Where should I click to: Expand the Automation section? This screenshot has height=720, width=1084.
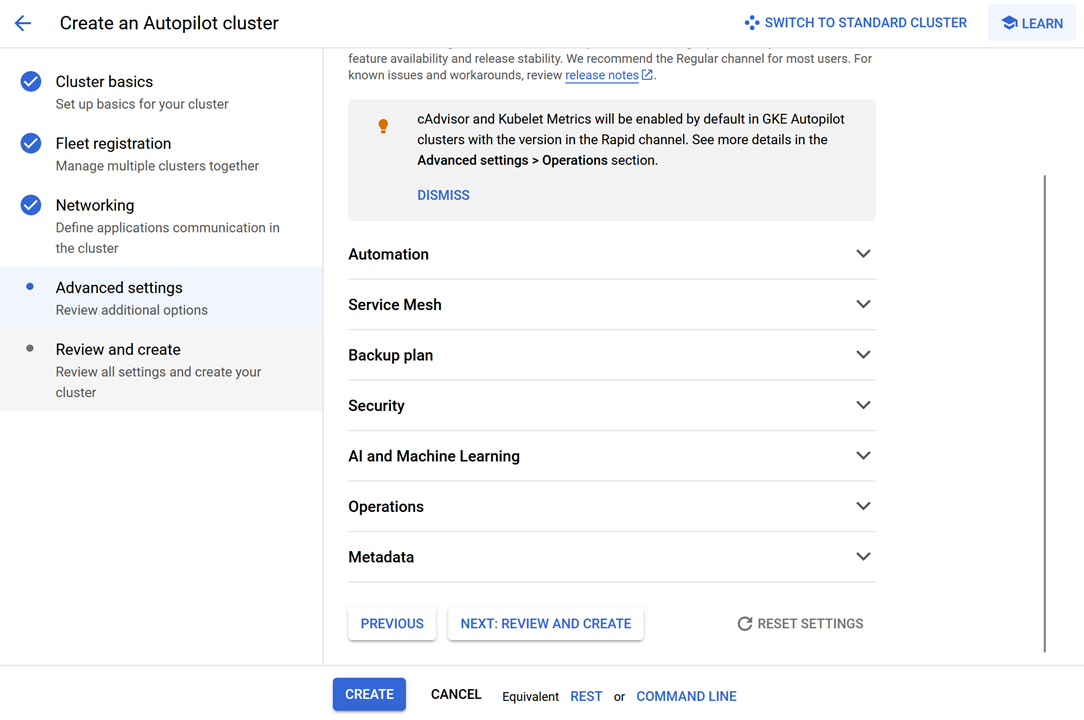[612, 254]
